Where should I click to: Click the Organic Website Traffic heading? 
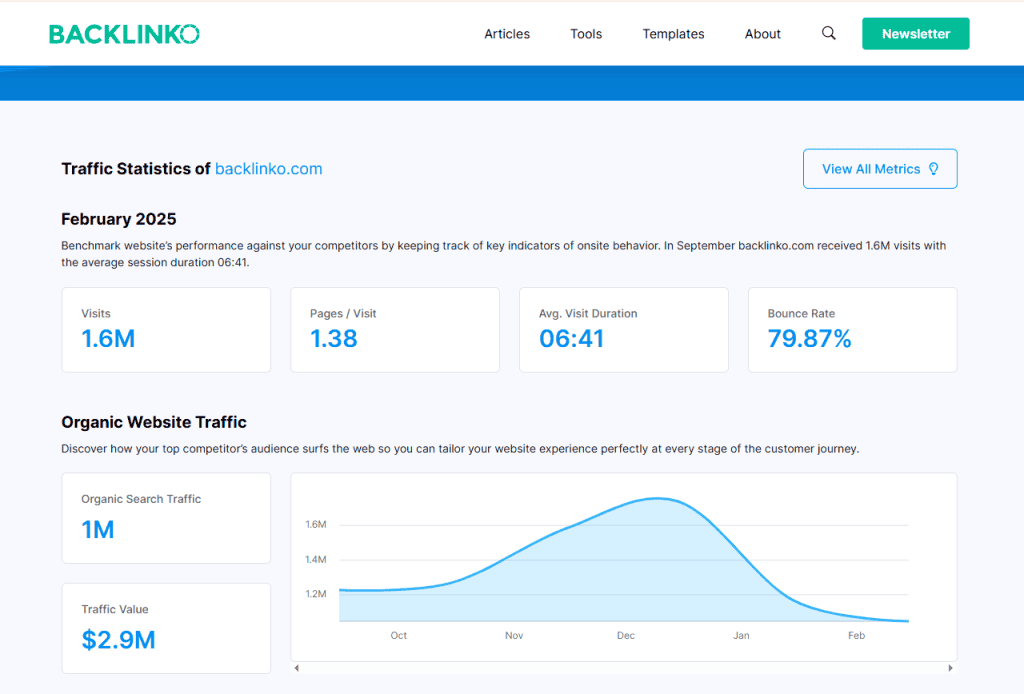click(x=154, y=422)
